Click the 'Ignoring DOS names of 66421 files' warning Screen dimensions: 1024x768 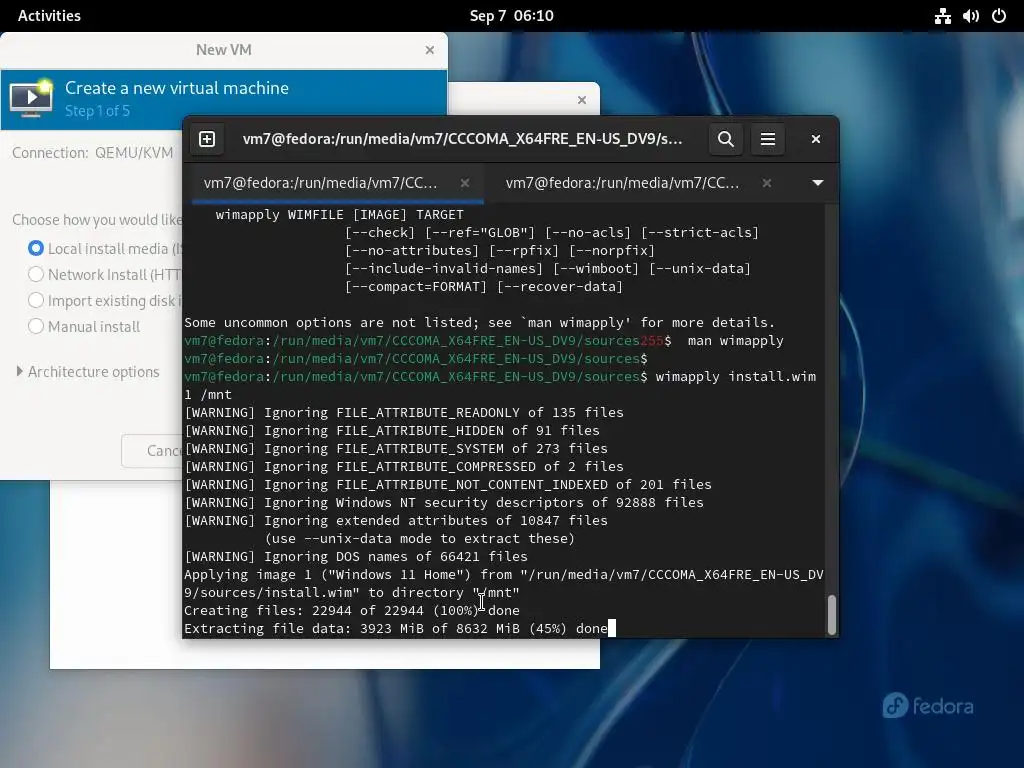point(356,556)
